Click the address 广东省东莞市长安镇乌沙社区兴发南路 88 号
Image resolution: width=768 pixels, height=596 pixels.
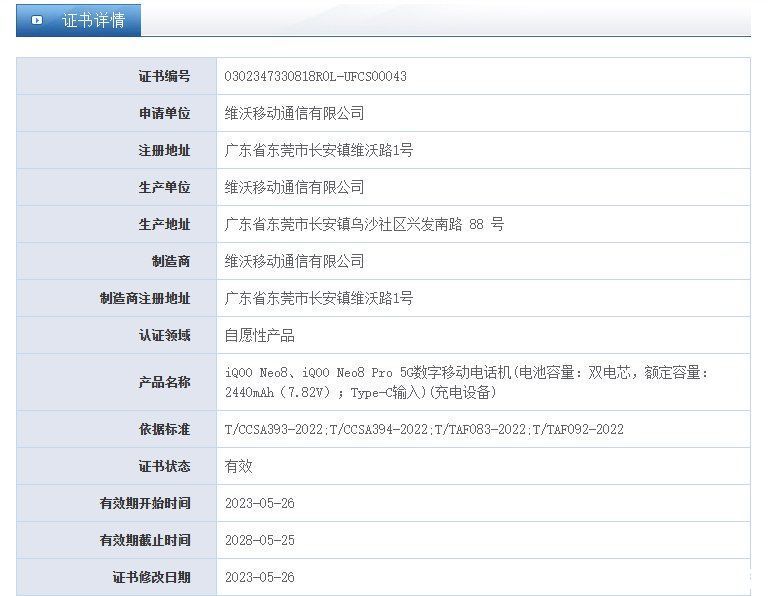(x=364, y=224)
